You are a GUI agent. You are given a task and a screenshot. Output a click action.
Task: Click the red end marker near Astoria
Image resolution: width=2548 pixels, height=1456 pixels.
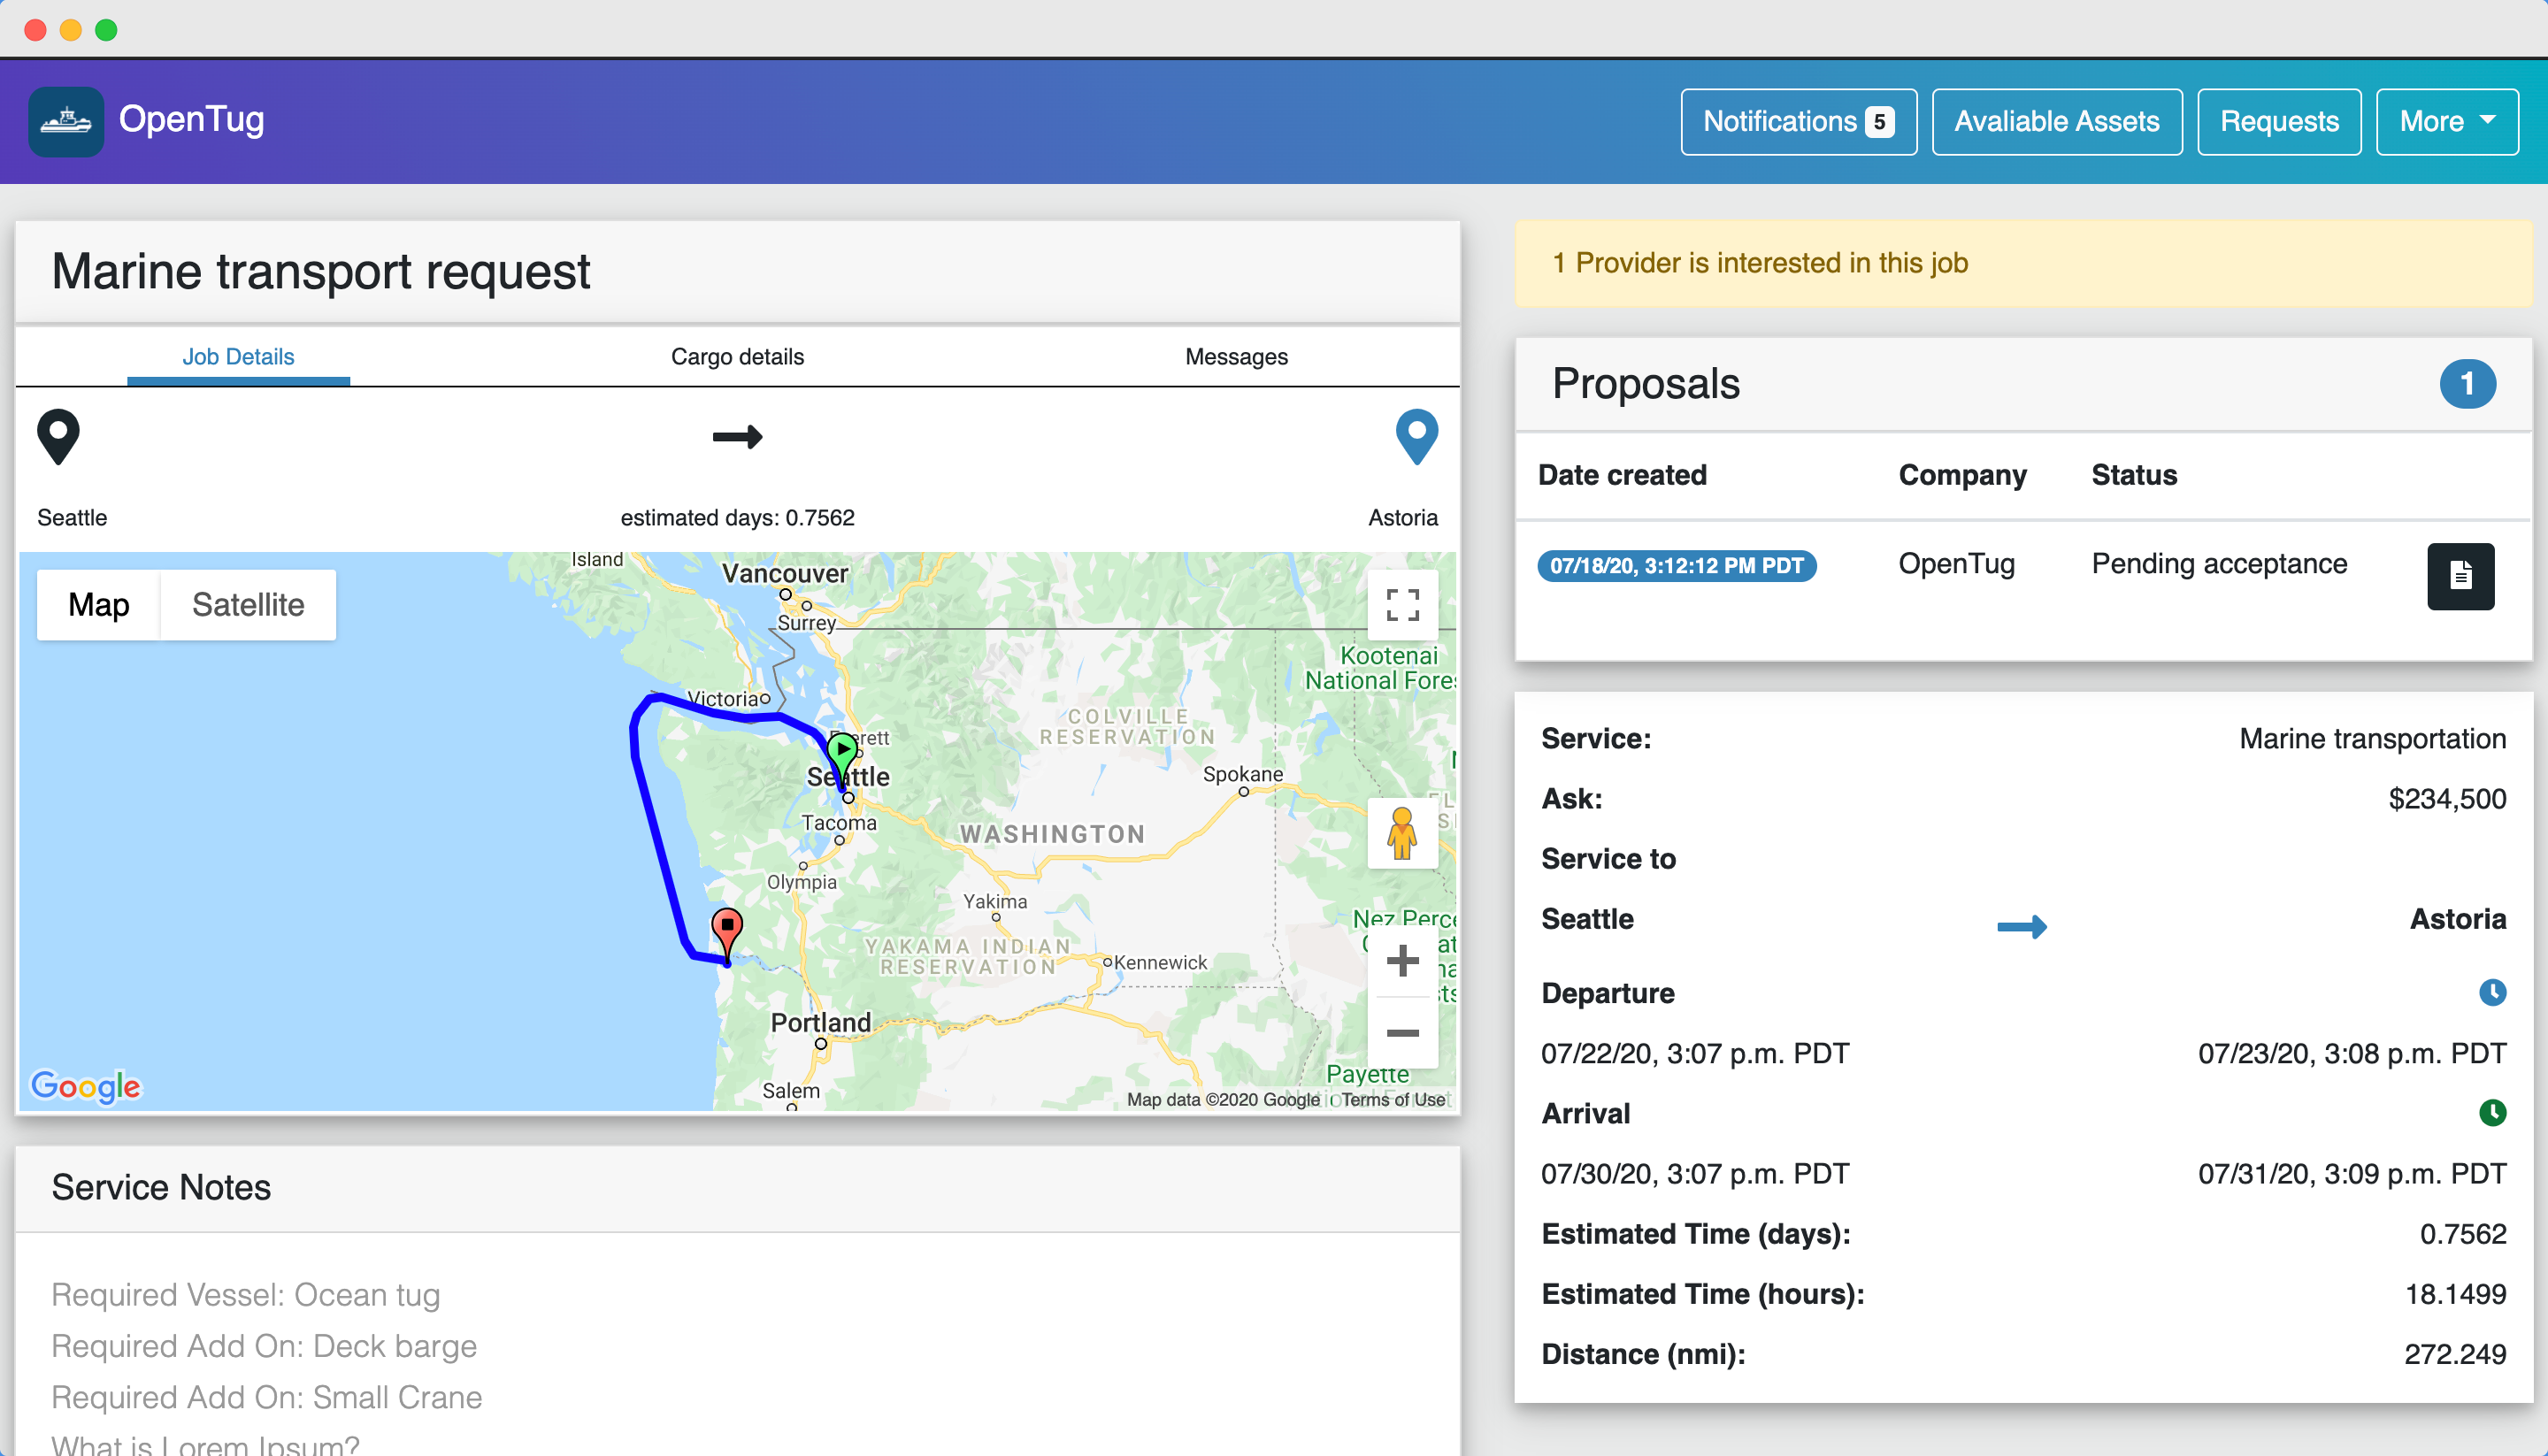(727, 935)
